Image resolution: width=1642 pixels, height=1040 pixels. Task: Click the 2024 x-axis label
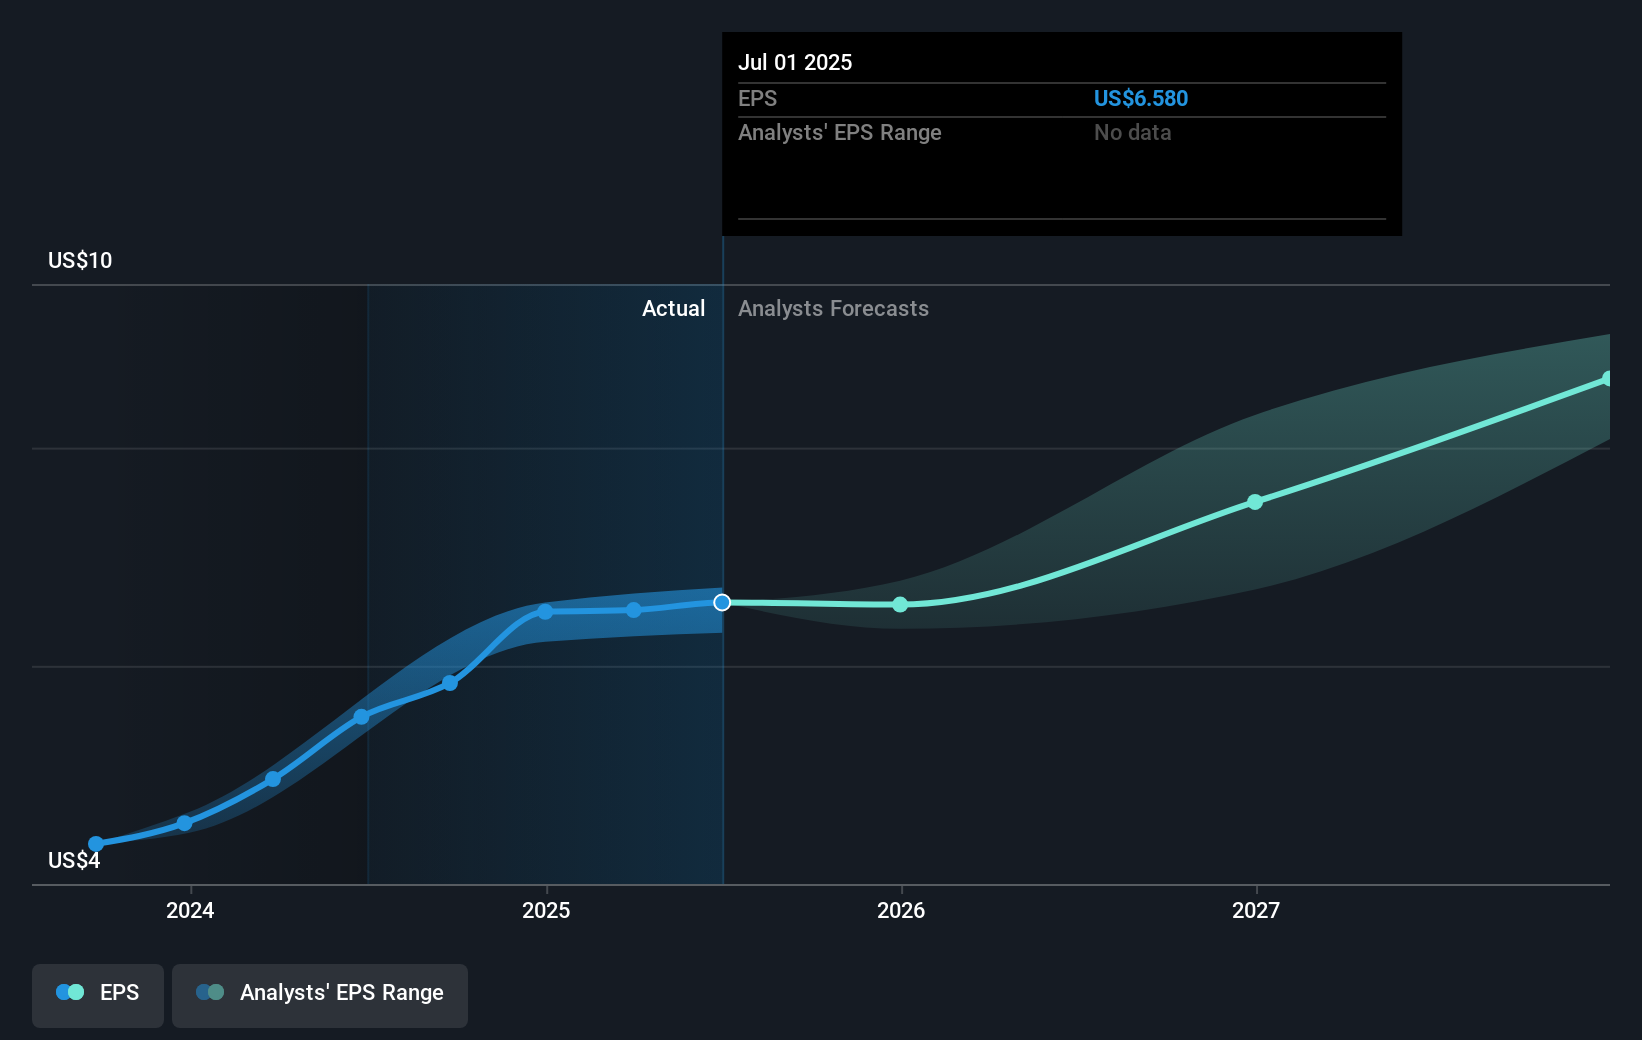pos(190,910)
